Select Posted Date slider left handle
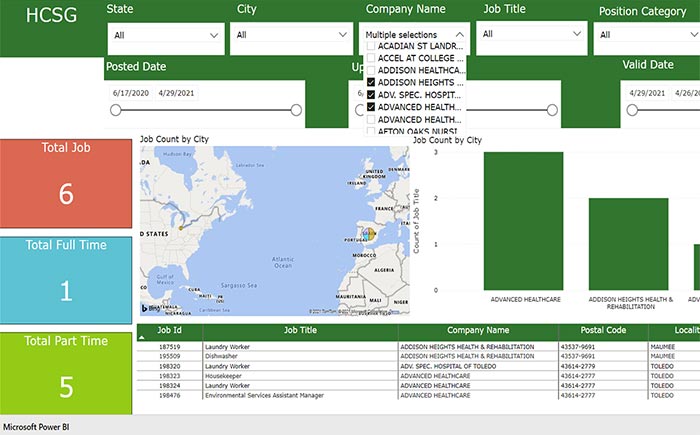 click(x=116, y=110)
